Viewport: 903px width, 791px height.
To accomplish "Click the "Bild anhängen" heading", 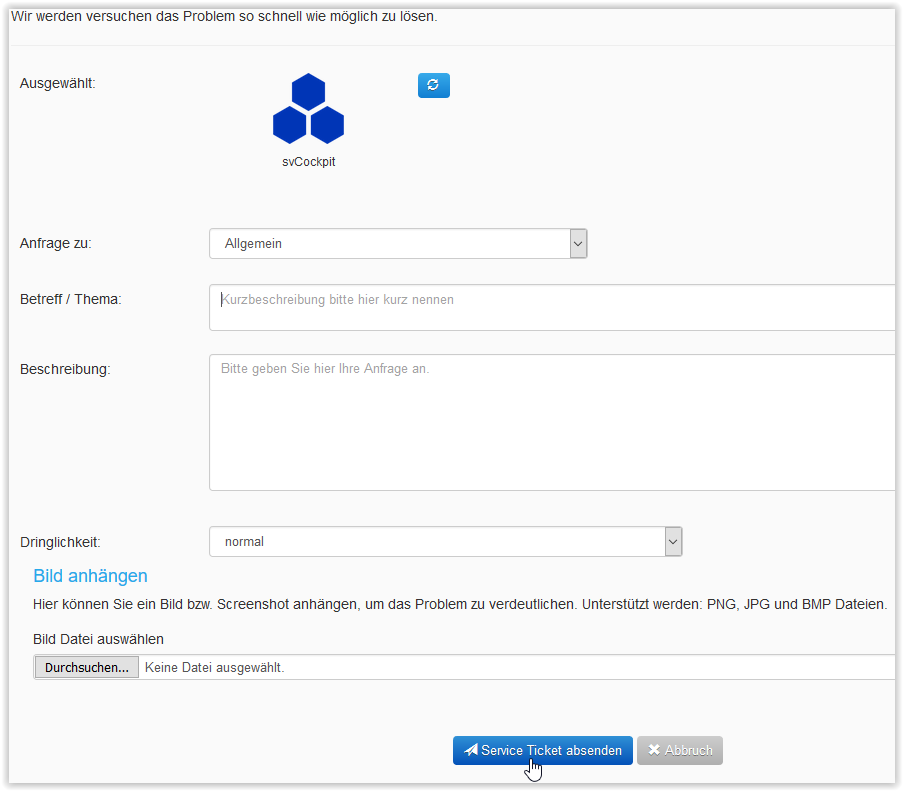I will [90, 576].
